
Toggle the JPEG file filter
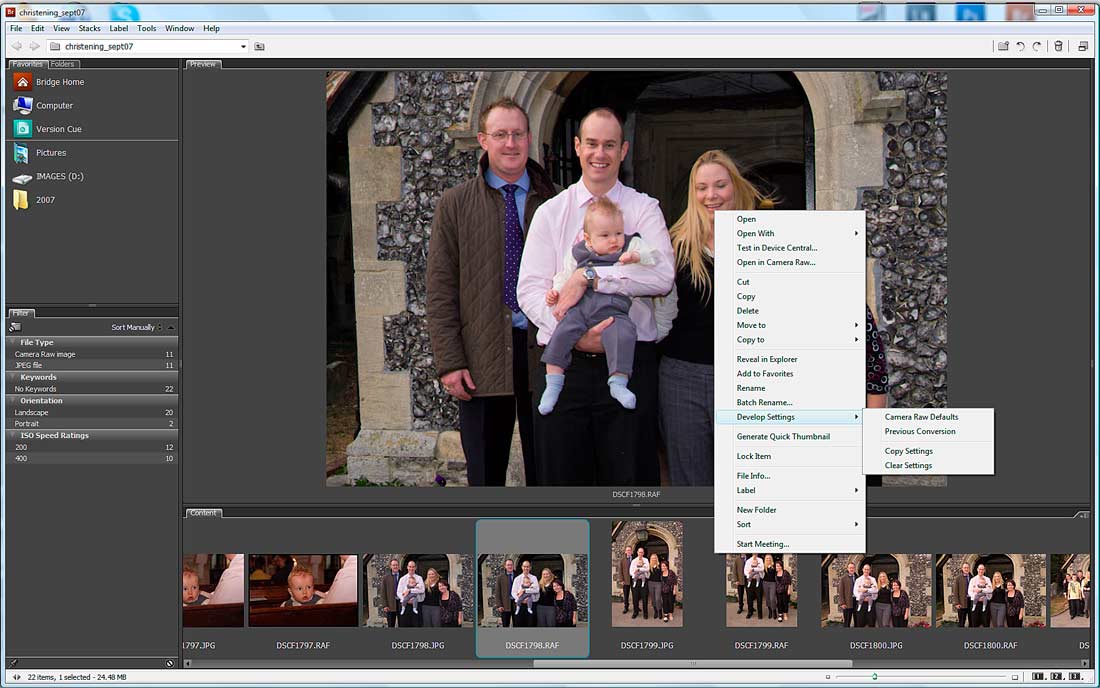coord(29,365)
